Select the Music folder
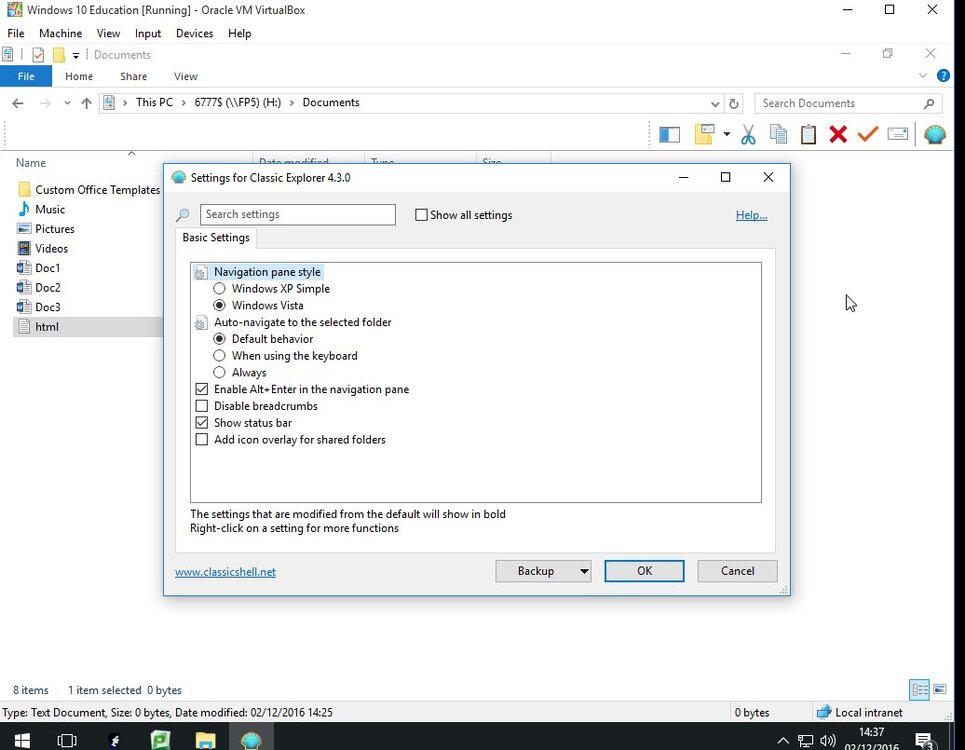 pyautogui.click(x=41, y=209)
